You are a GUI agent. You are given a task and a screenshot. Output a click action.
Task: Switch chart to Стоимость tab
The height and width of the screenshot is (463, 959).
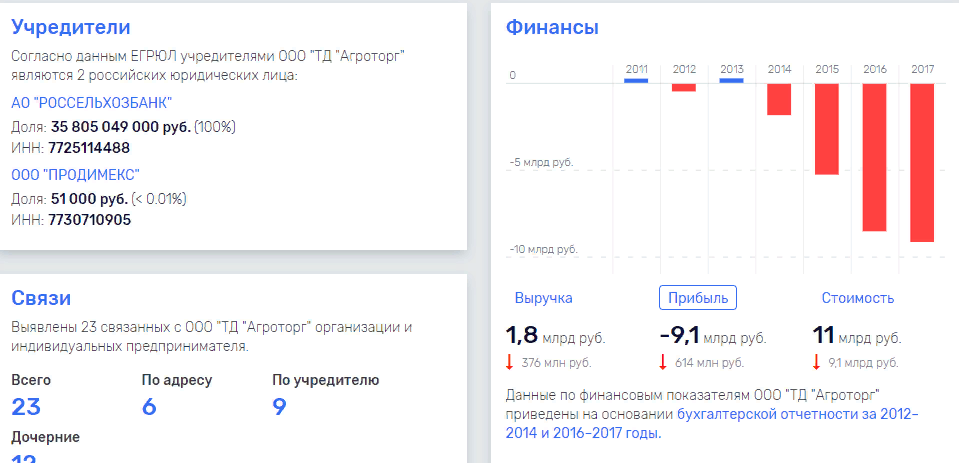[x=857, y=298]
